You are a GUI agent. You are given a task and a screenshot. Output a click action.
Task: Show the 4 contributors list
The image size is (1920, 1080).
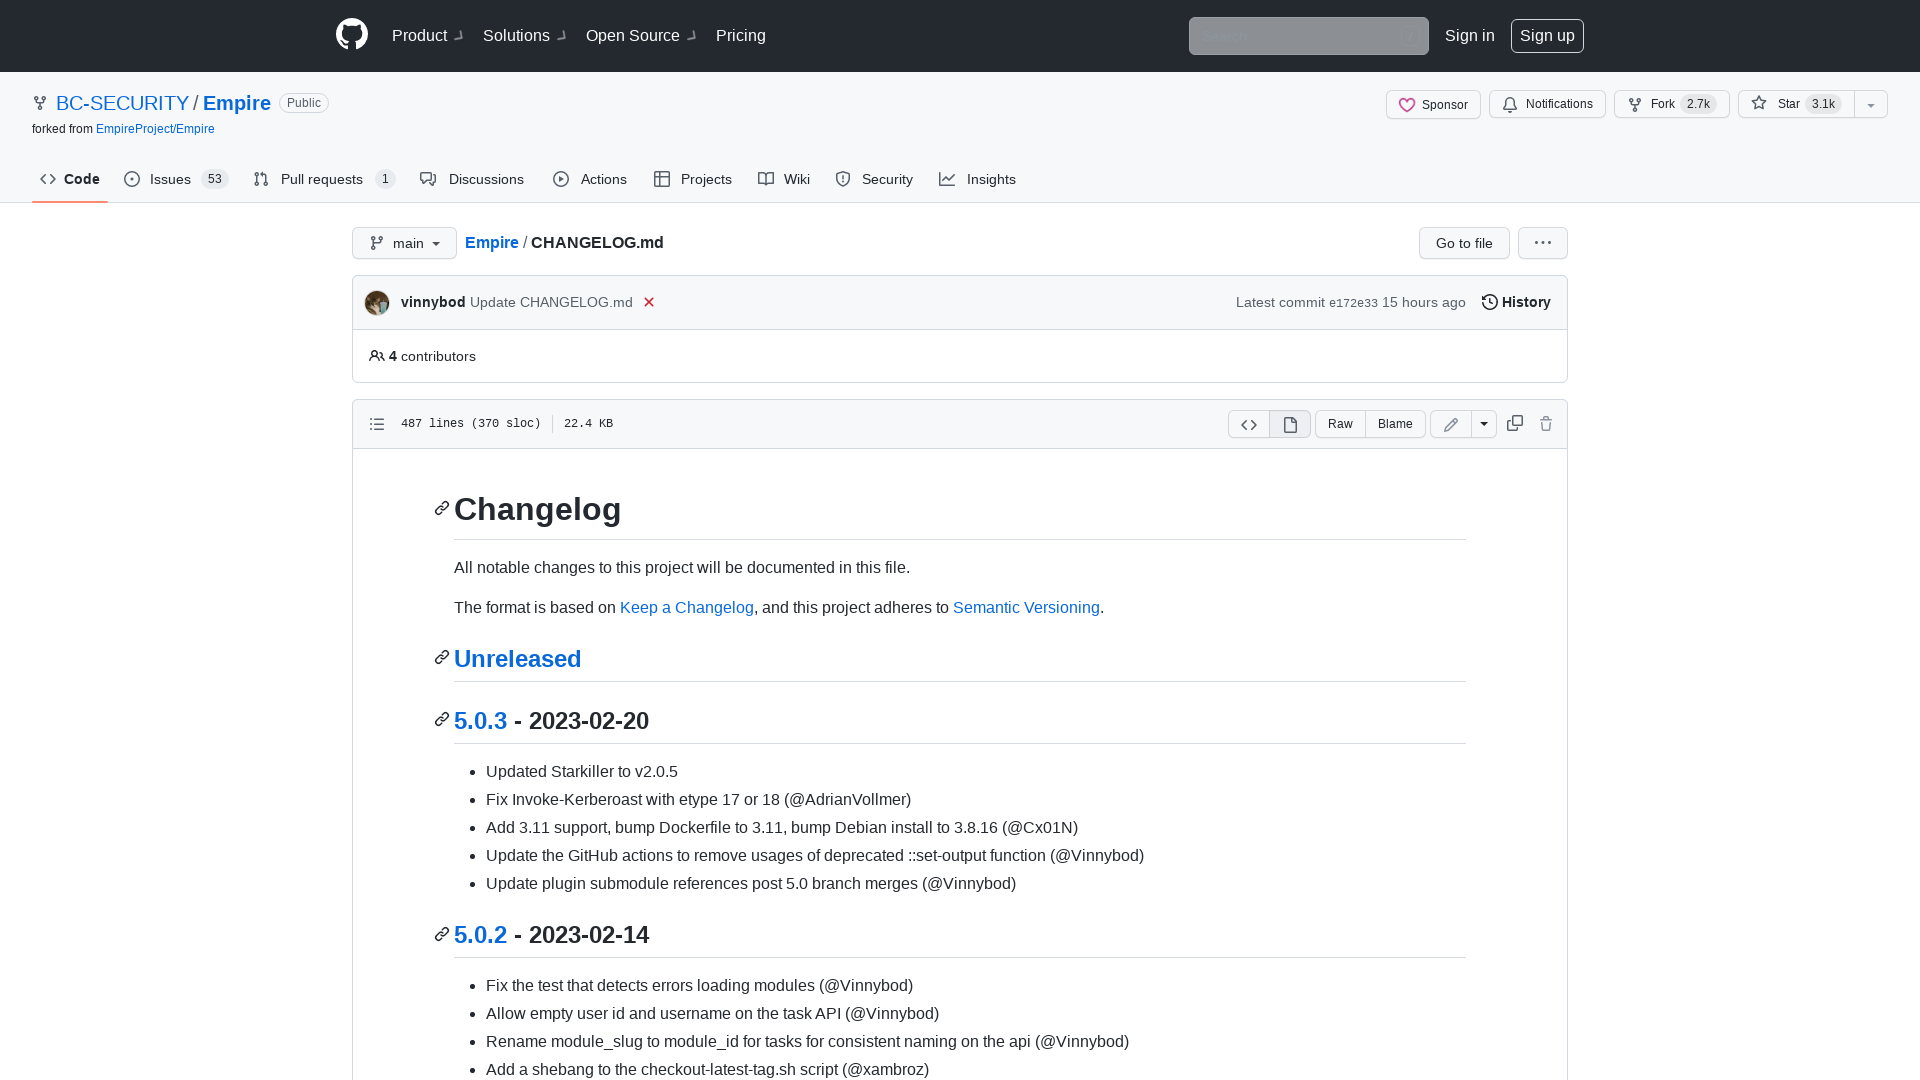pyautogui.click(x=422, y=356)
